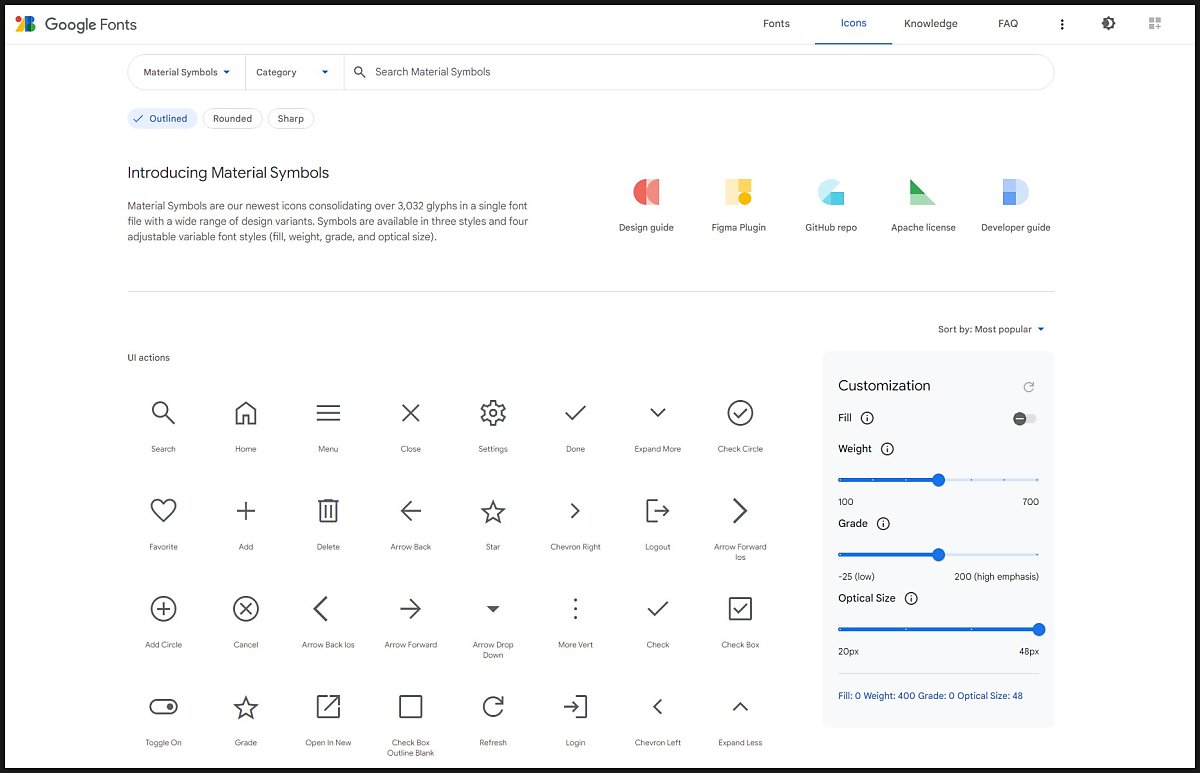
Task: Select the Delete trash icon
Action: coord(328,511)
